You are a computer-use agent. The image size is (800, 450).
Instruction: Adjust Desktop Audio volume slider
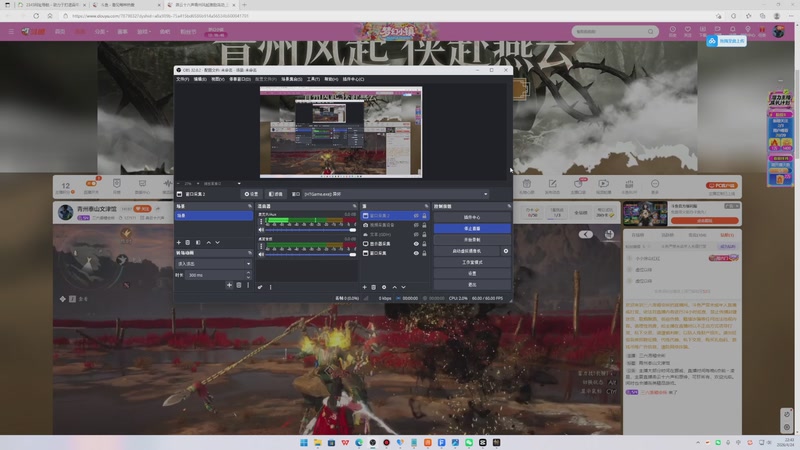click(x=311, y=254)
